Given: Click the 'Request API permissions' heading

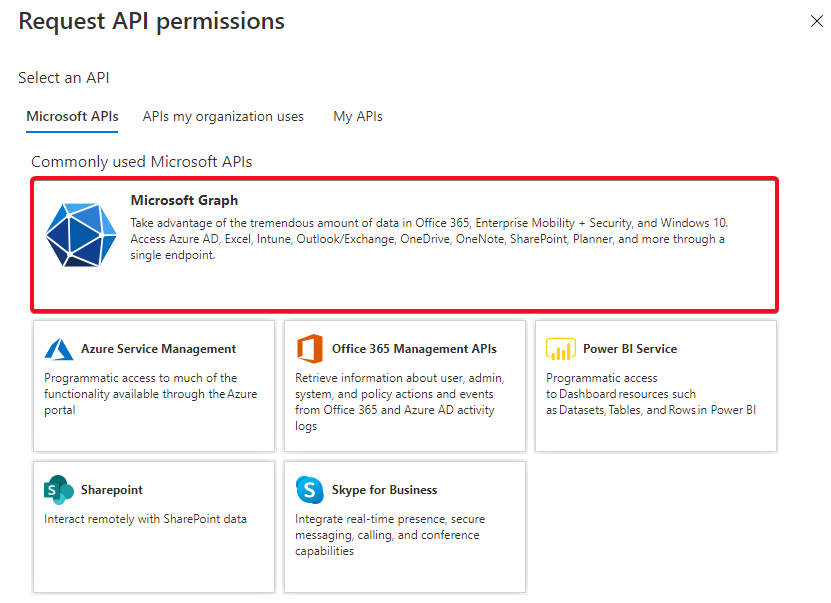Looking at the screenshot, I should [152, 22].
